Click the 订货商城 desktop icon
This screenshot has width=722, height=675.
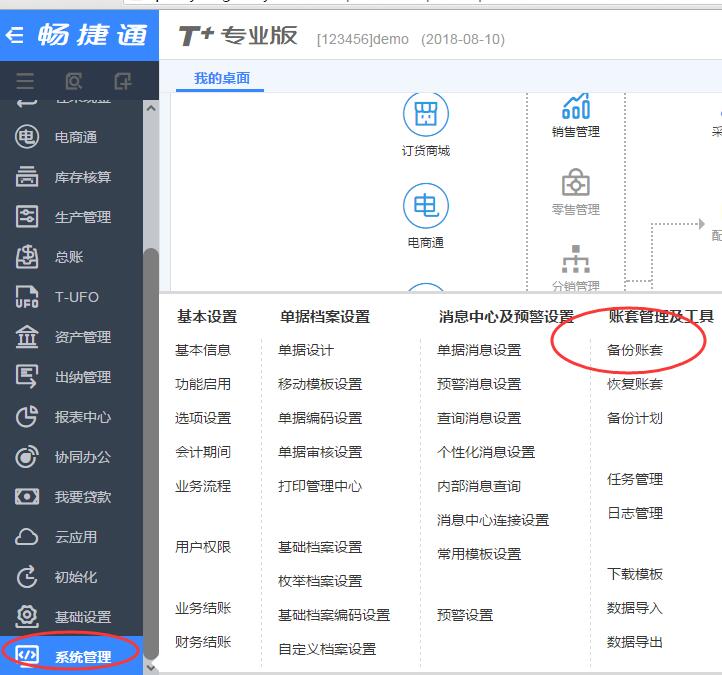point(426,115)
